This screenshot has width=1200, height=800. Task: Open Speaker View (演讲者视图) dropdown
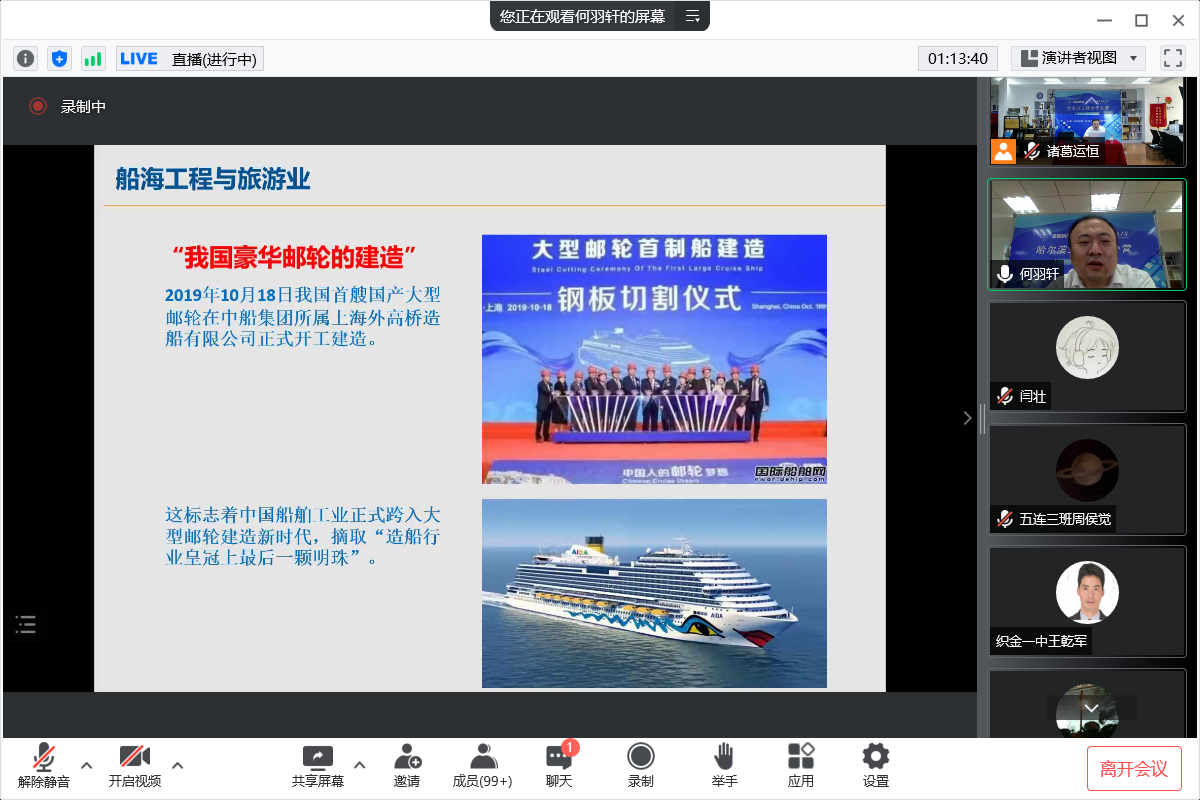coord(1077,58)
